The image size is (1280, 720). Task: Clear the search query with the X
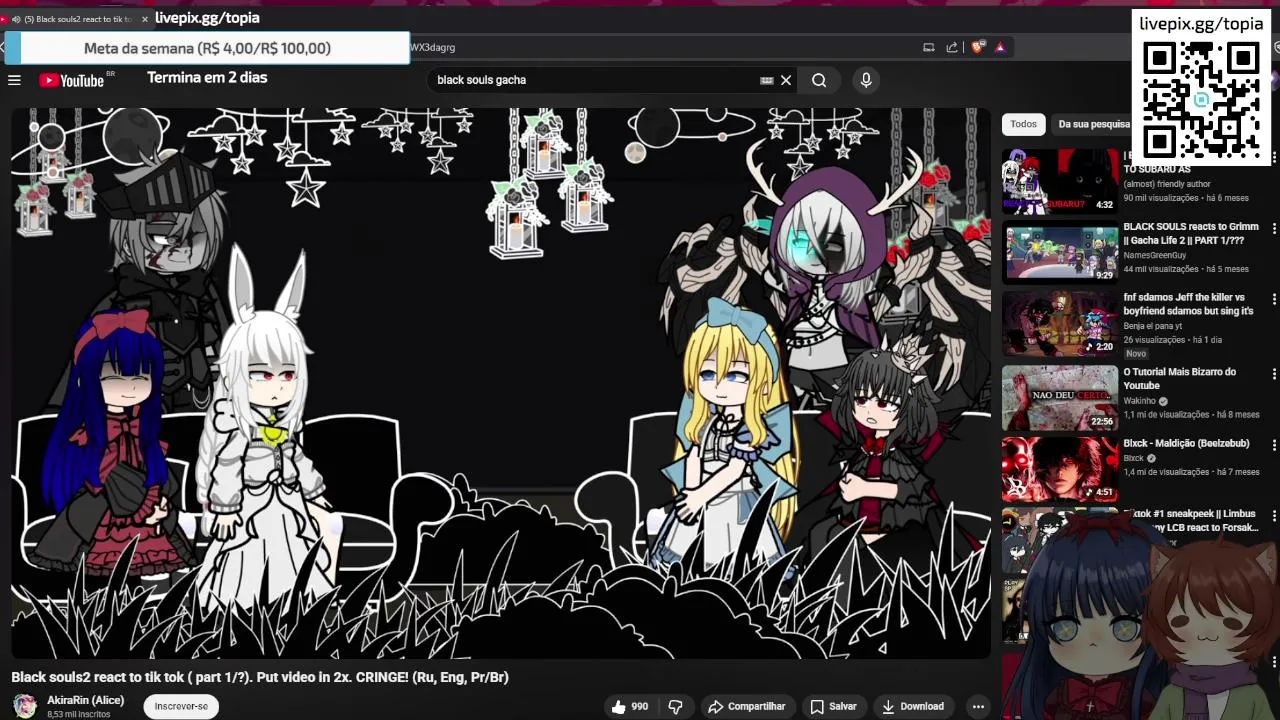(786, 80)
